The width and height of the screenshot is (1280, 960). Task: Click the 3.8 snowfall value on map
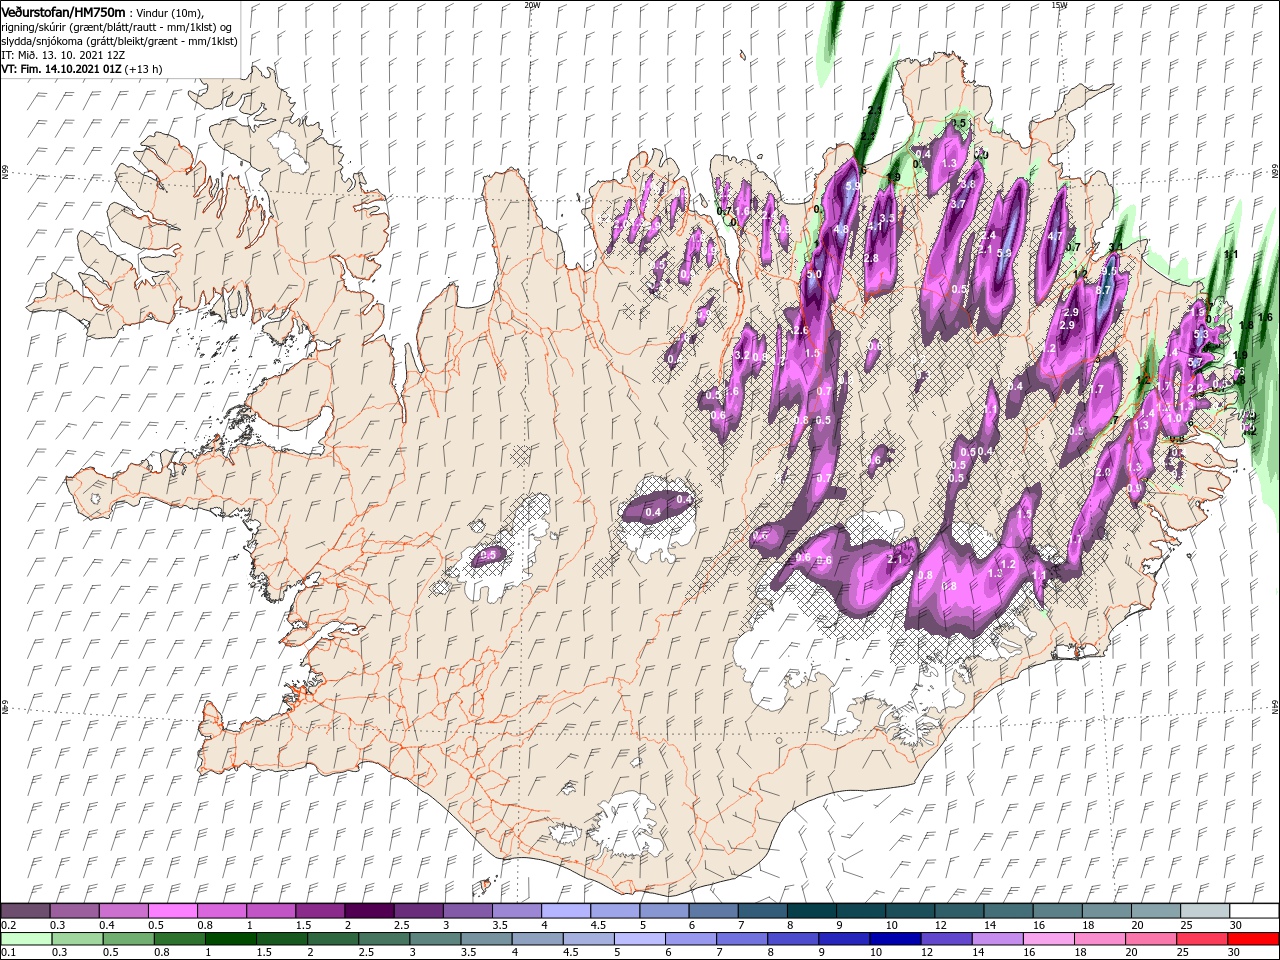[968, 184]
